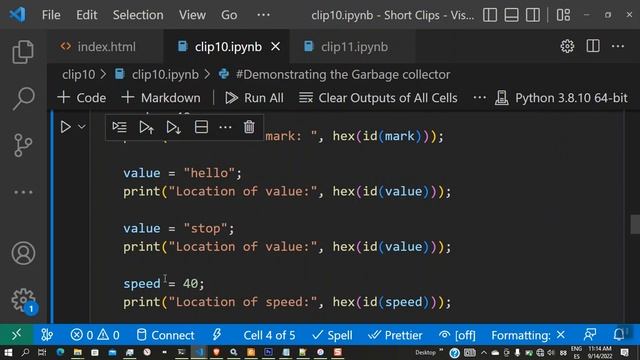Toggle the eye [off] status item

457,335
